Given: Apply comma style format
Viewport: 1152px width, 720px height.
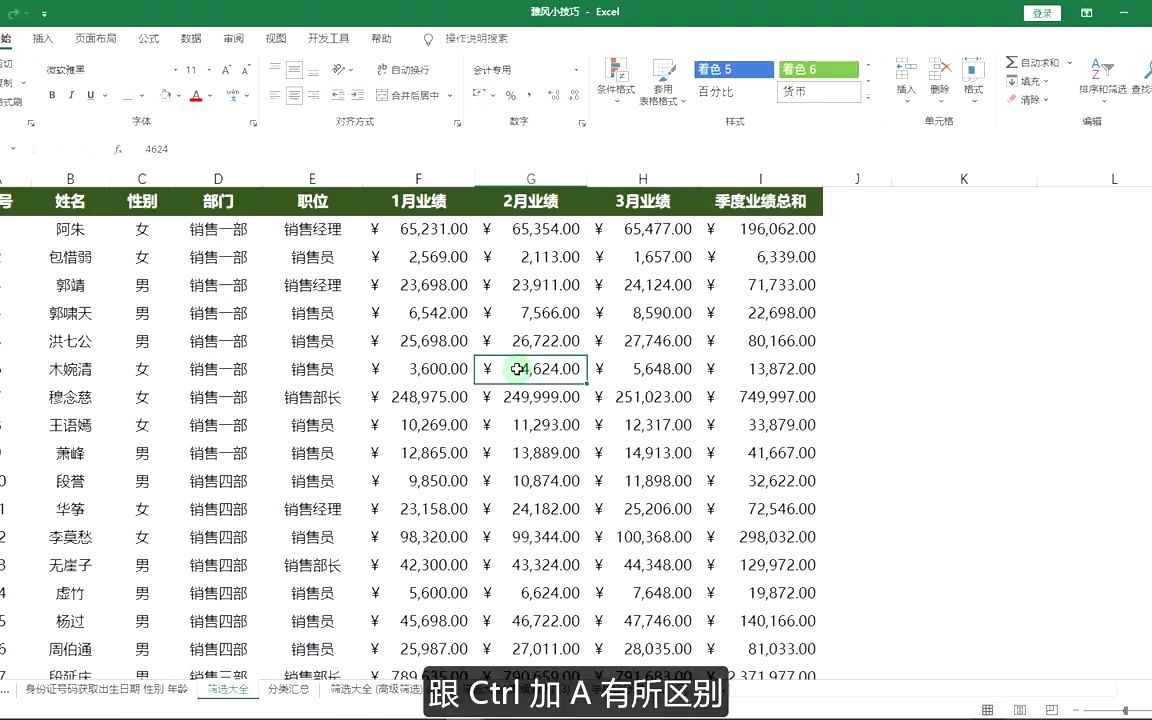Looking at the screenshot, I should pyautogui.click(x=529, y=96).
